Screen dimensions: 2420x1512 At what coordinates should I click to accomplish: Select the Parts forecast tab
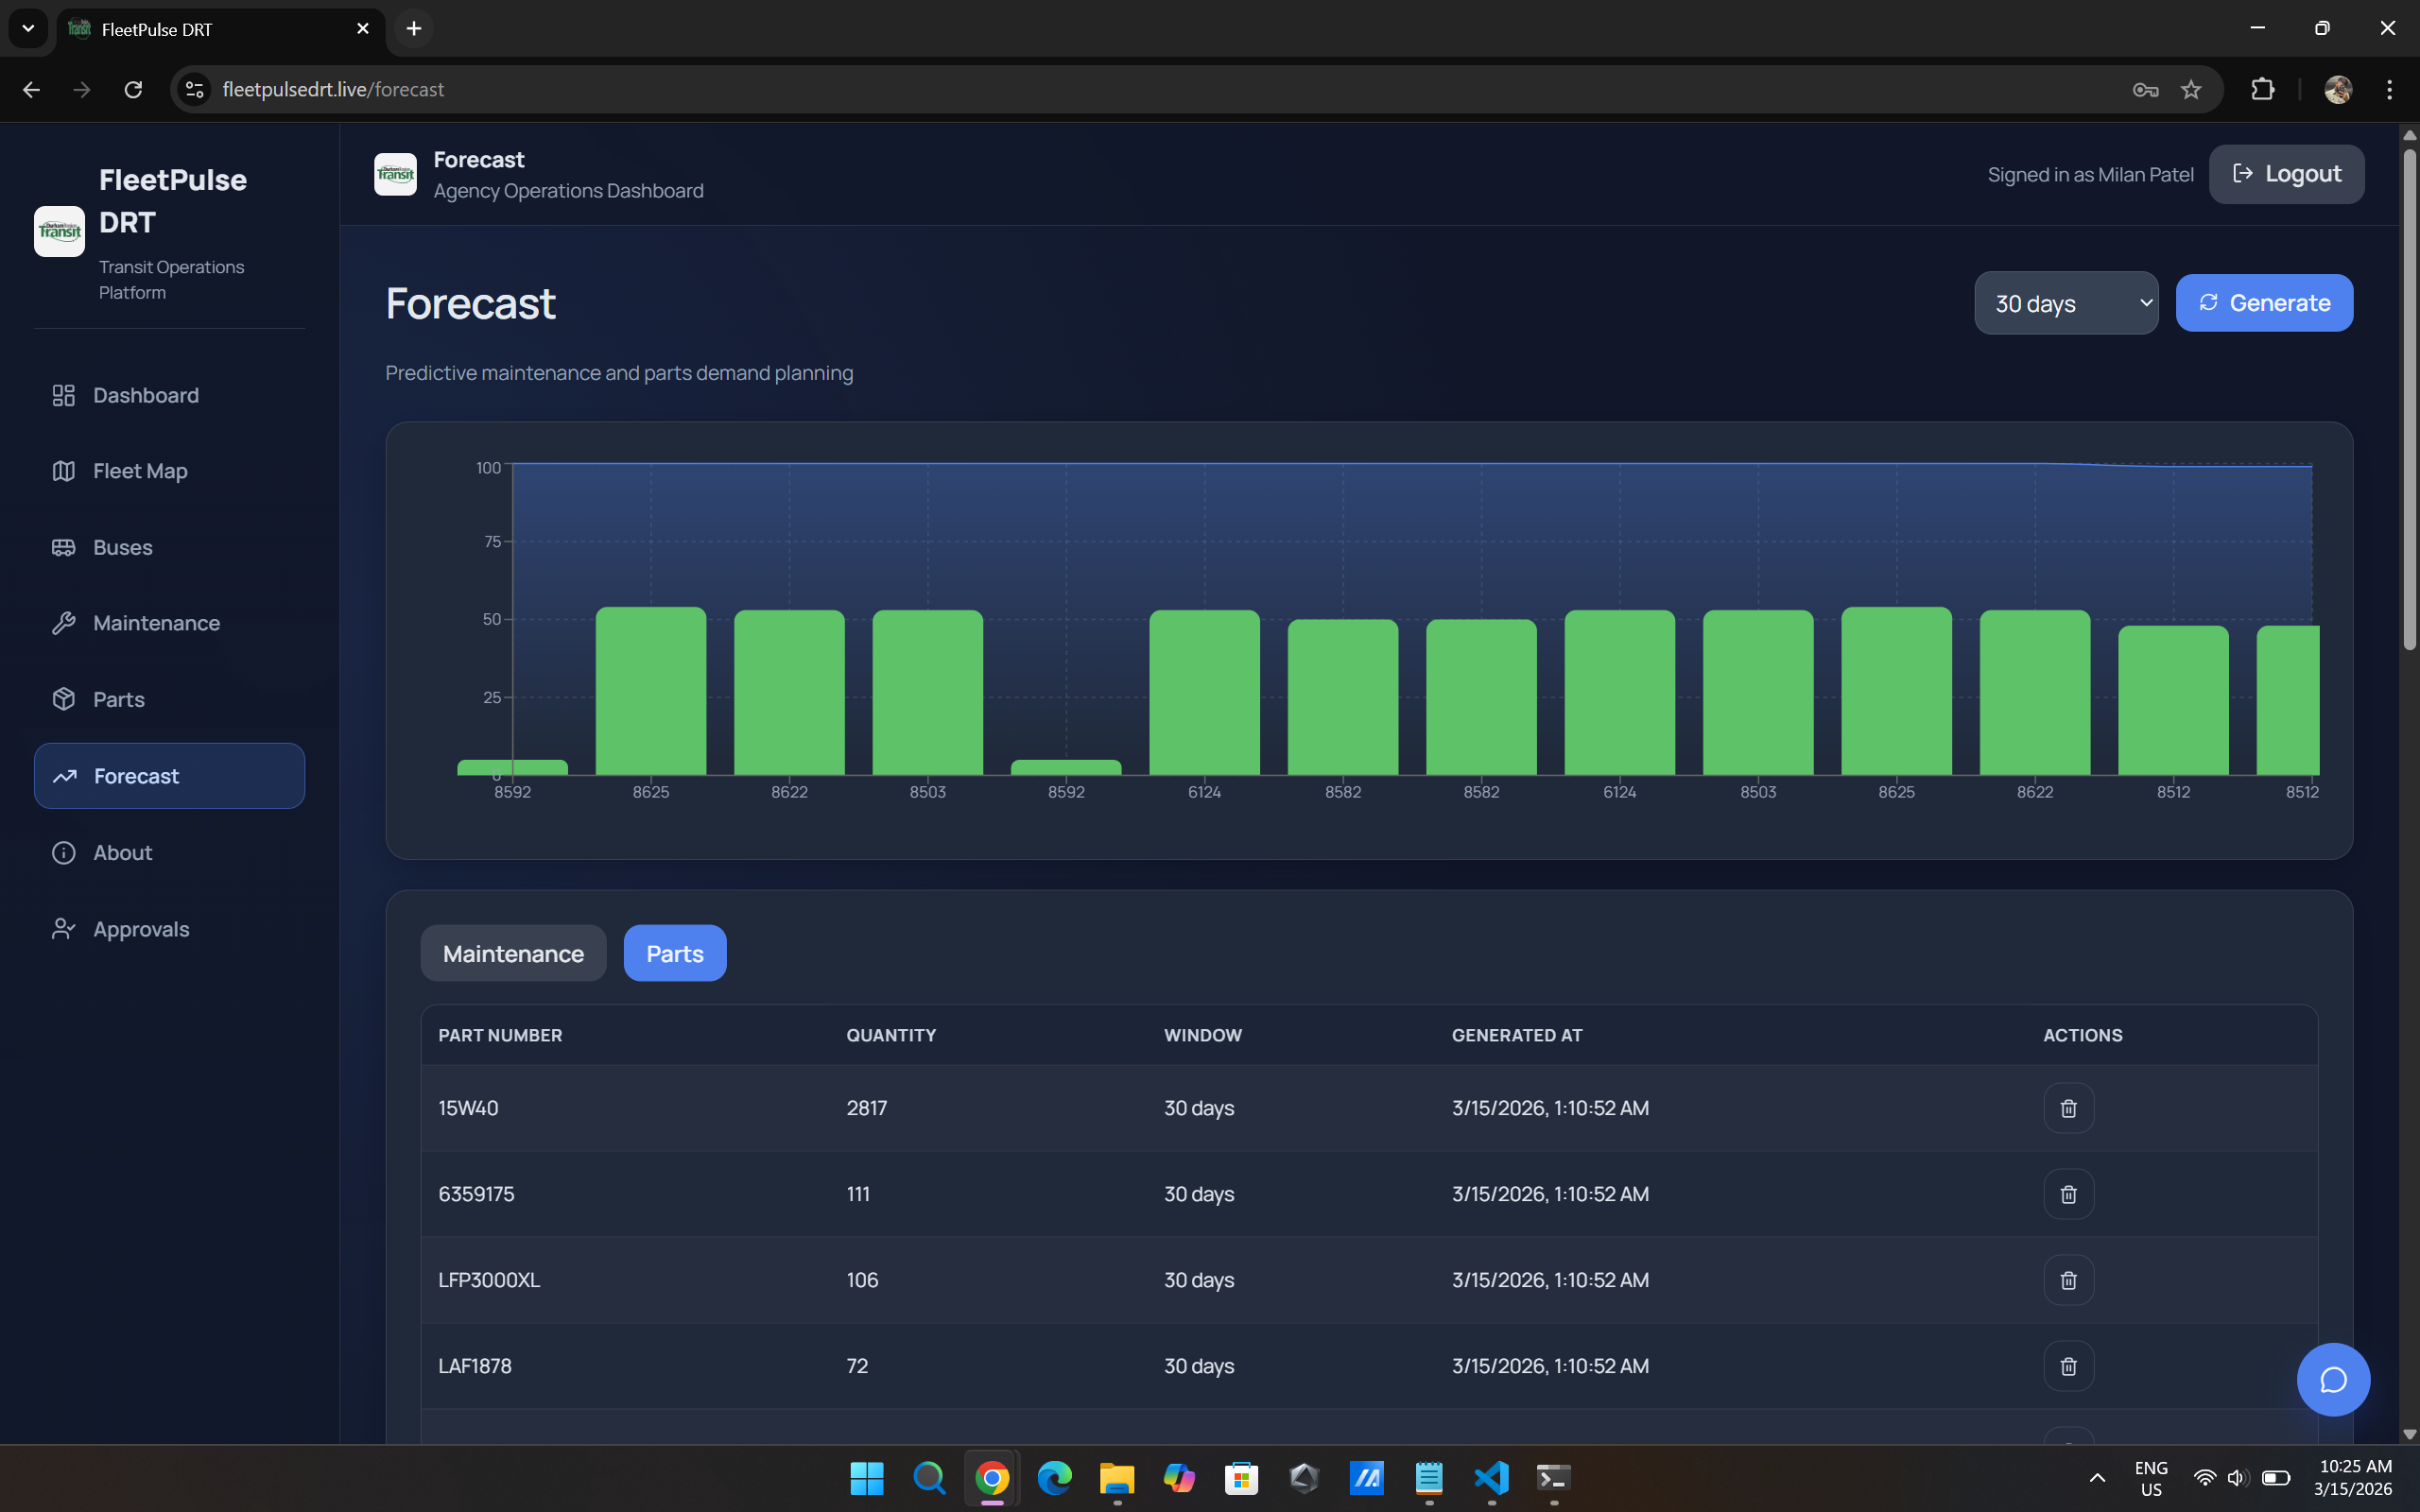point(675,953)
